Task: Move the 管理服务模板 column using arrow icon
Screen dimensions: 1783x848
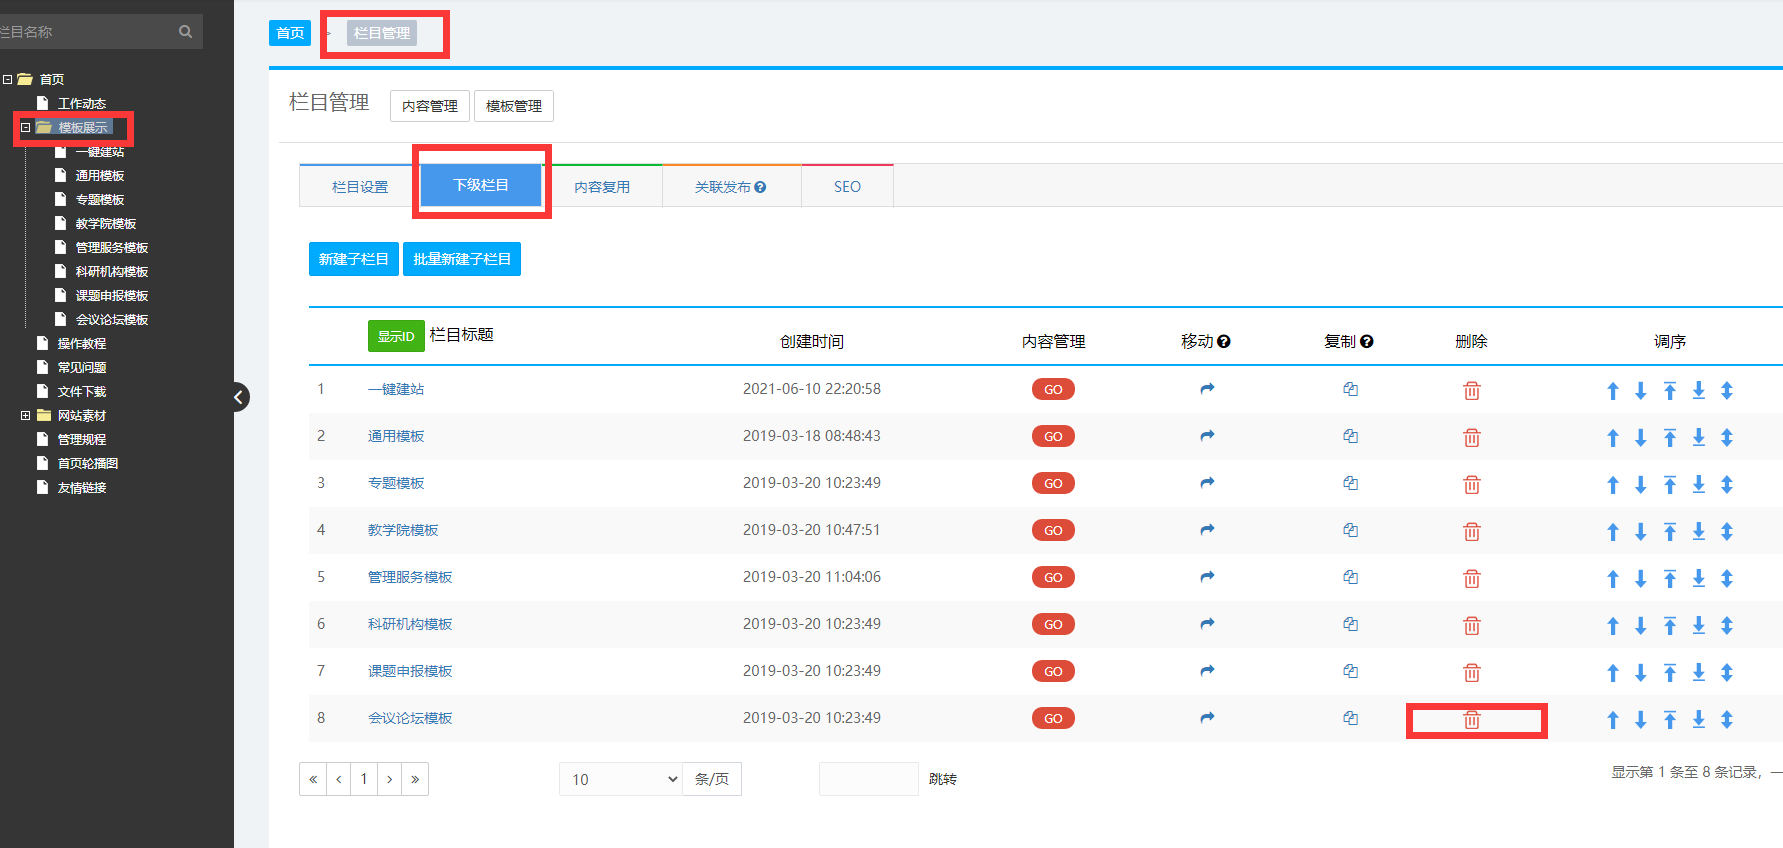Action: (1207, 577)
